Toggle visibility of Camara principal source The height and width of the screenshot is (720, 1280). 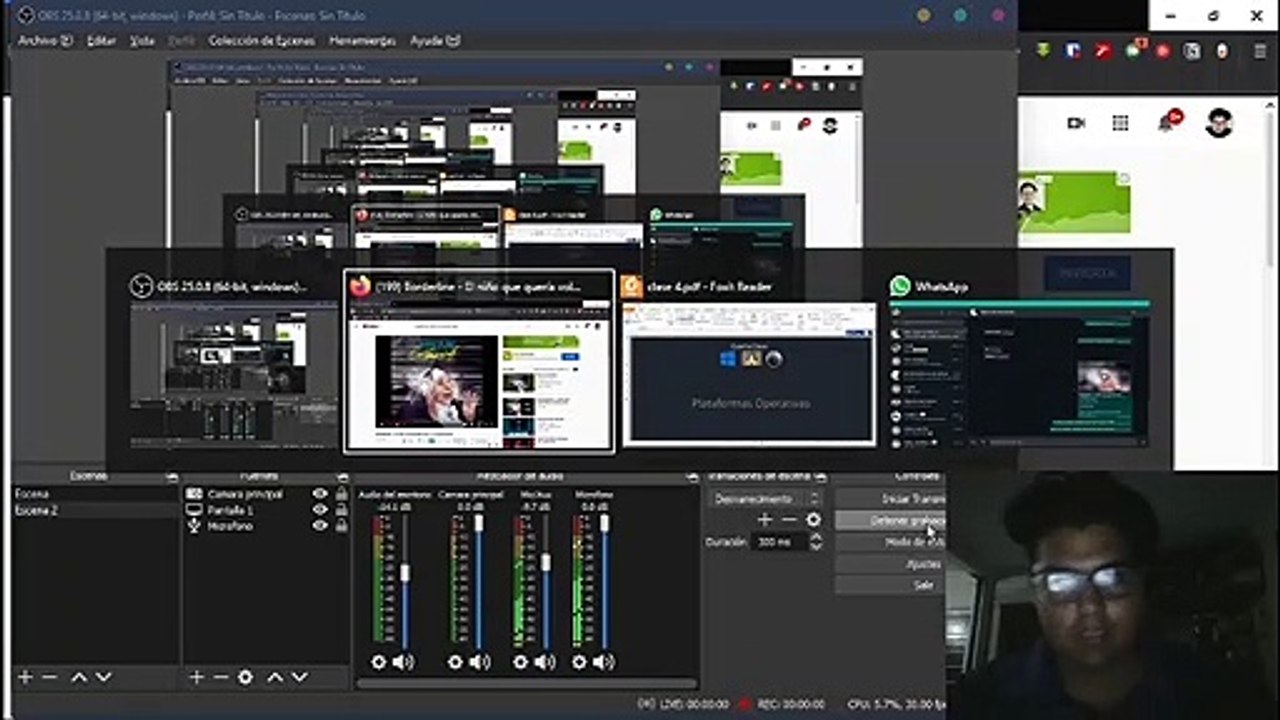(x=320, y=494)
